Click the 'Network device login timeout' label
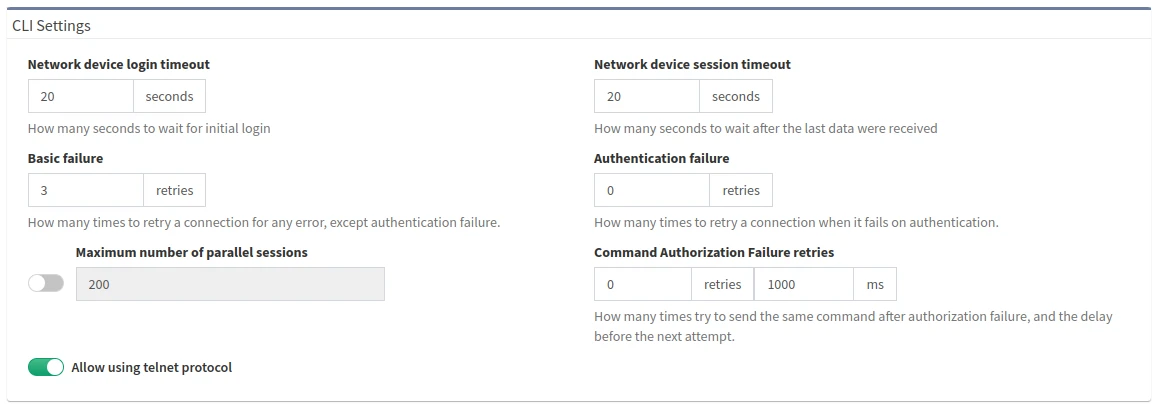The width and height of the screenshot is (1160, 409). [x=118, y=64]
